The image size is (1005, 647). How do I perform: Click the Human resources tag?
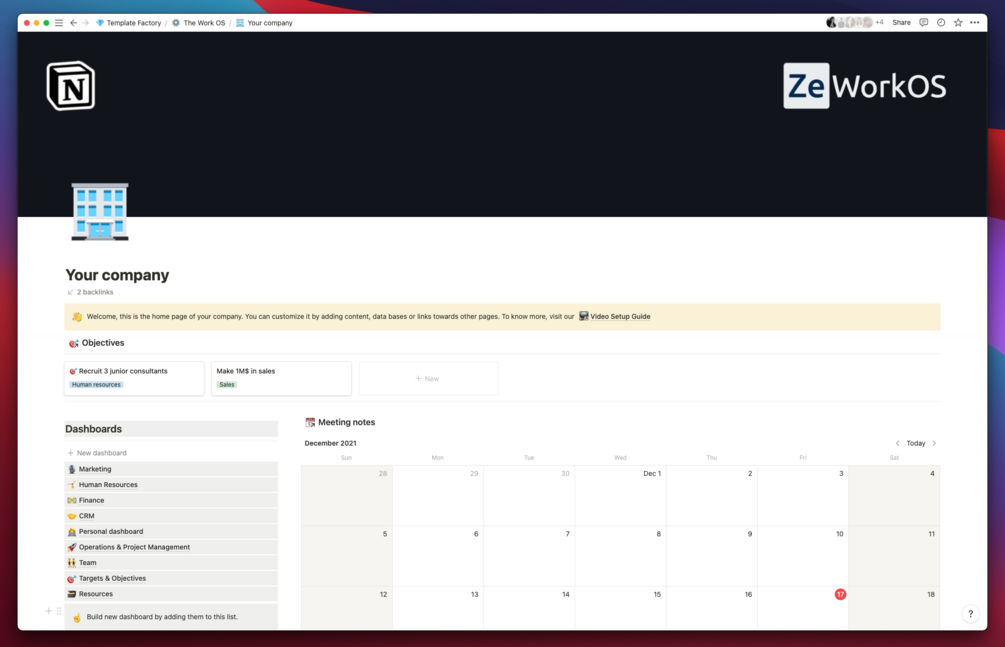(96, 385)
